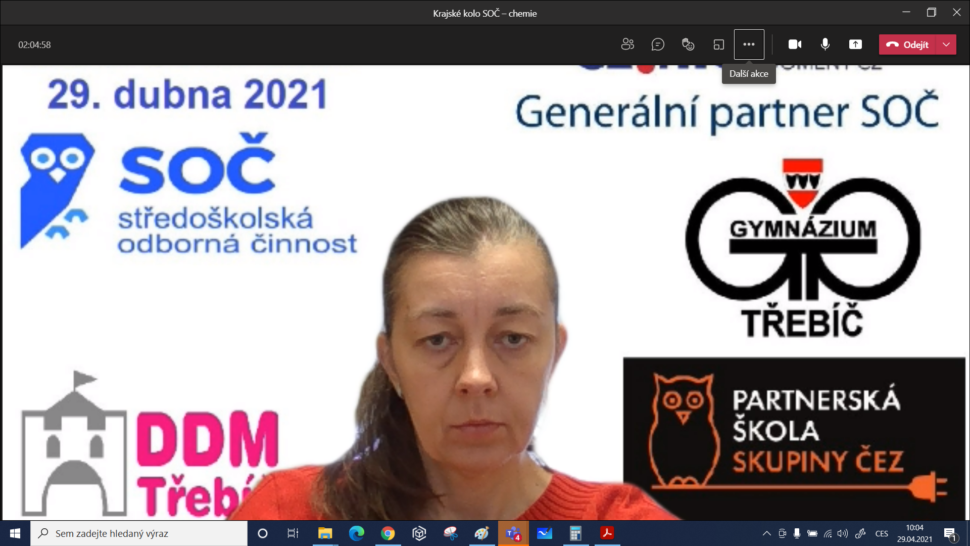Switch to Microsoft Teams taskbar icon
The image size is (970, 546).
tap(513, 533)
